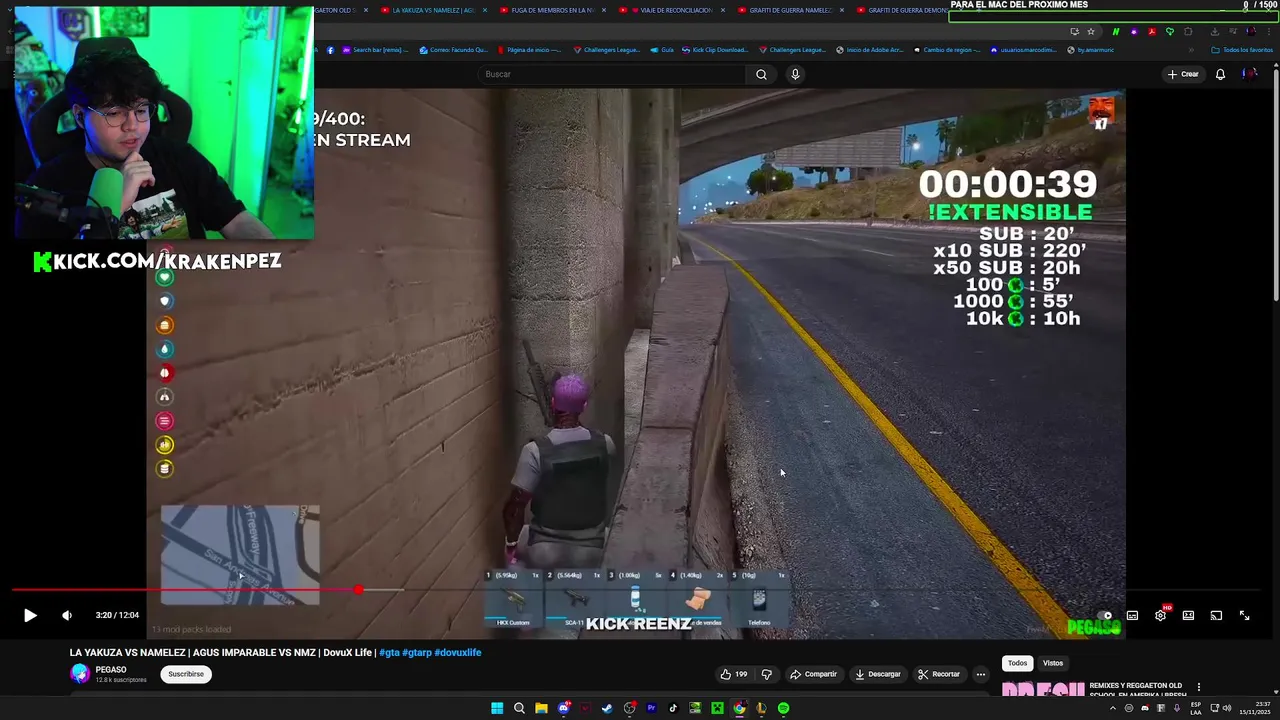Switch to the VIAJE DE RECONCILIACION tab
The height and width of the screenshot is (720, 1280).
click(x=672, y=10)
